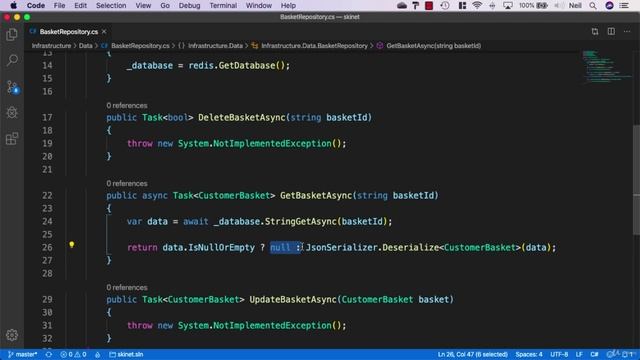
Task: Click the battery status in menu bar
Action: pyautogui.click(x=533, y=5)
